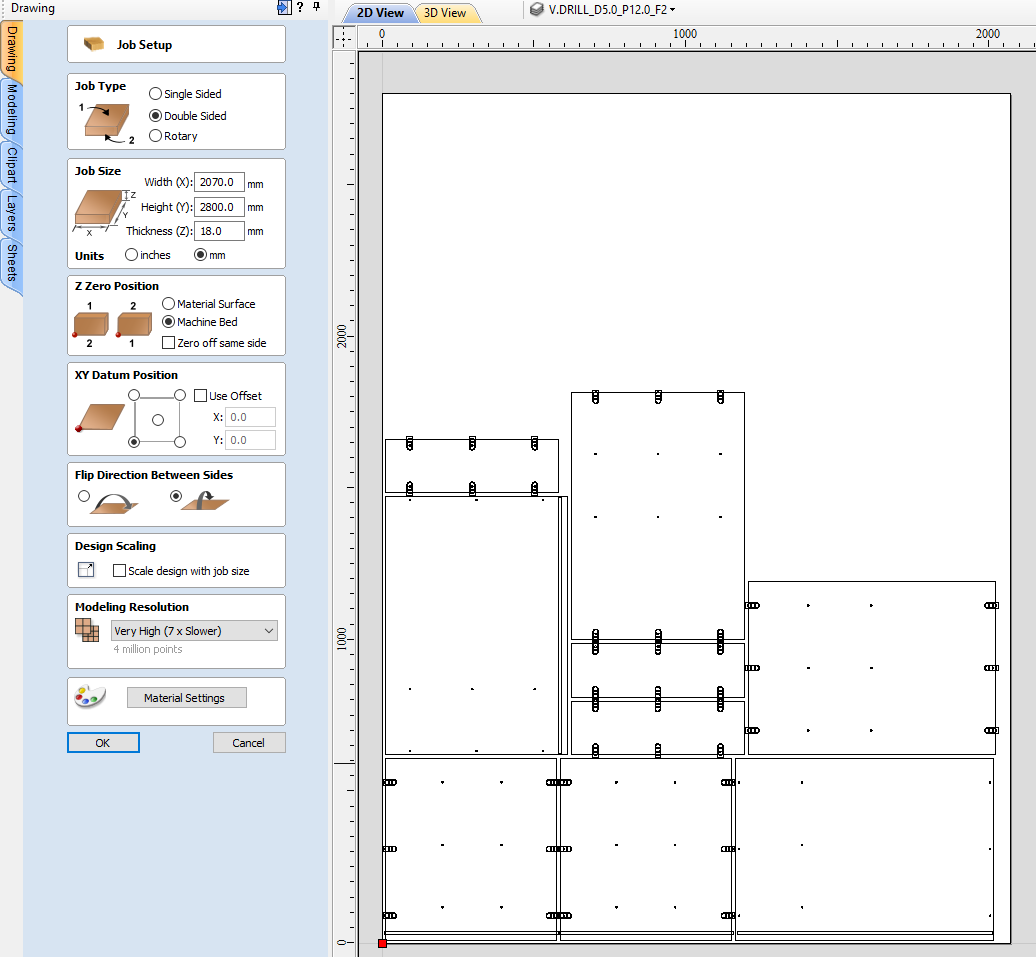Click the Cancel button
Screen dimensions: 1036x957
249,743
